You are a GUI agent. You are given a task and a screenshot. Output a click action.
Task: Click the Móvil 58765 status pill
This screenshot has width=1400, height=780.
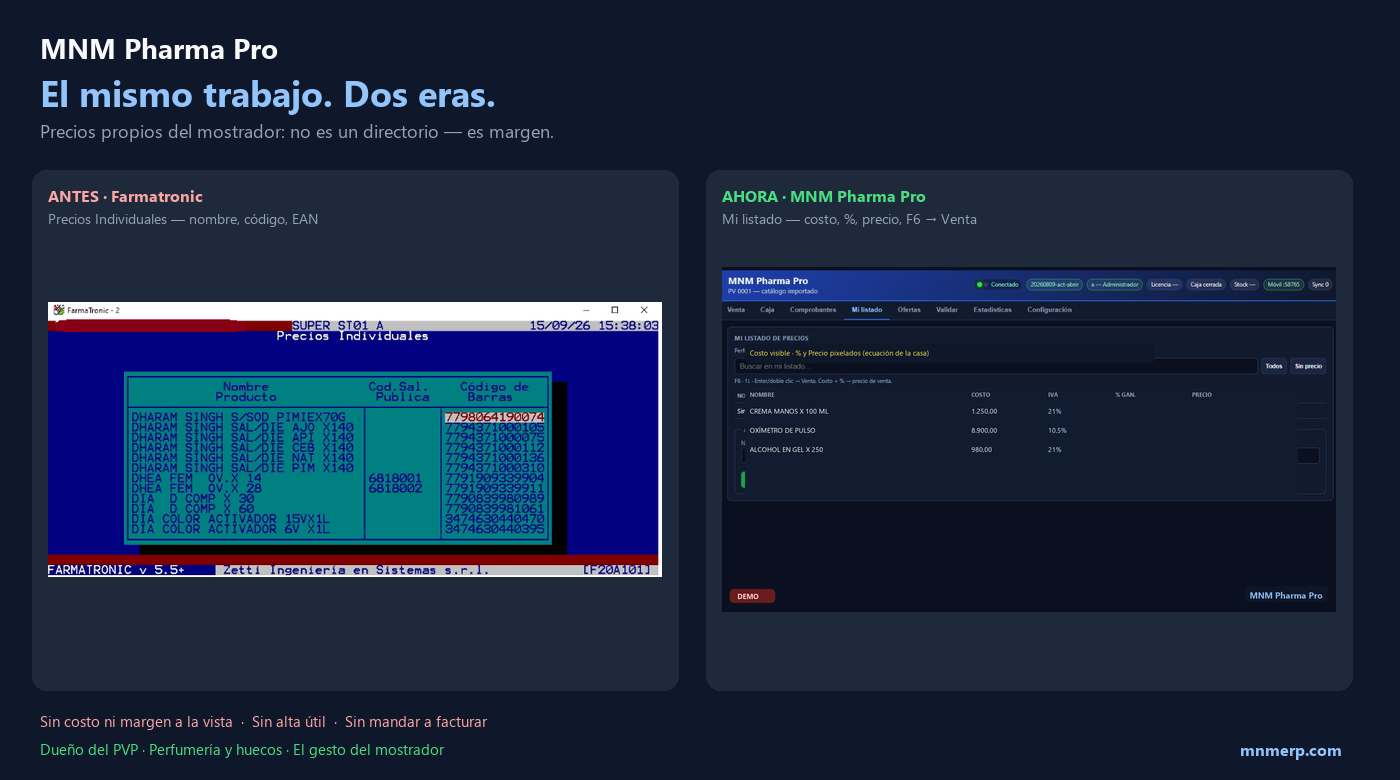tap(1284, 284)
